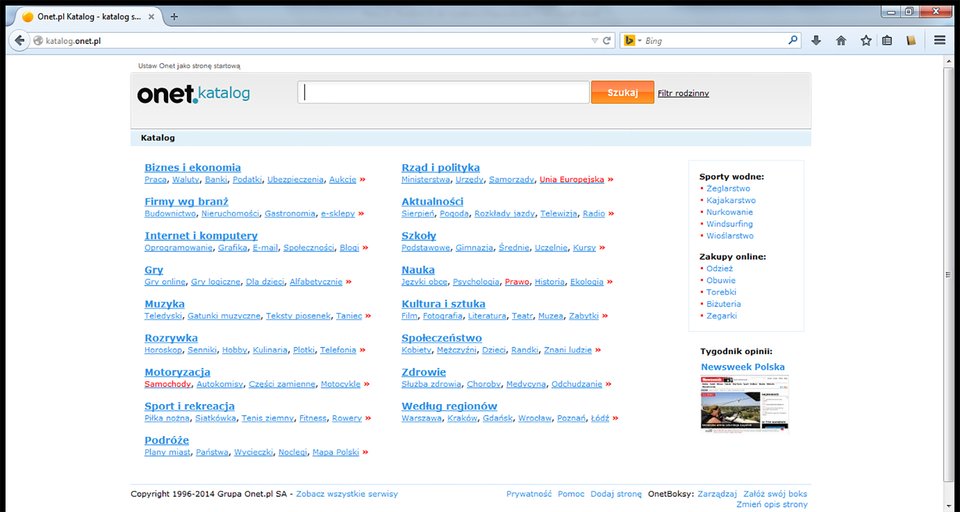The image size is (960, 512).
Task: Open the Windsurfing link in Sporty wodne
Action: pos(729,224)
